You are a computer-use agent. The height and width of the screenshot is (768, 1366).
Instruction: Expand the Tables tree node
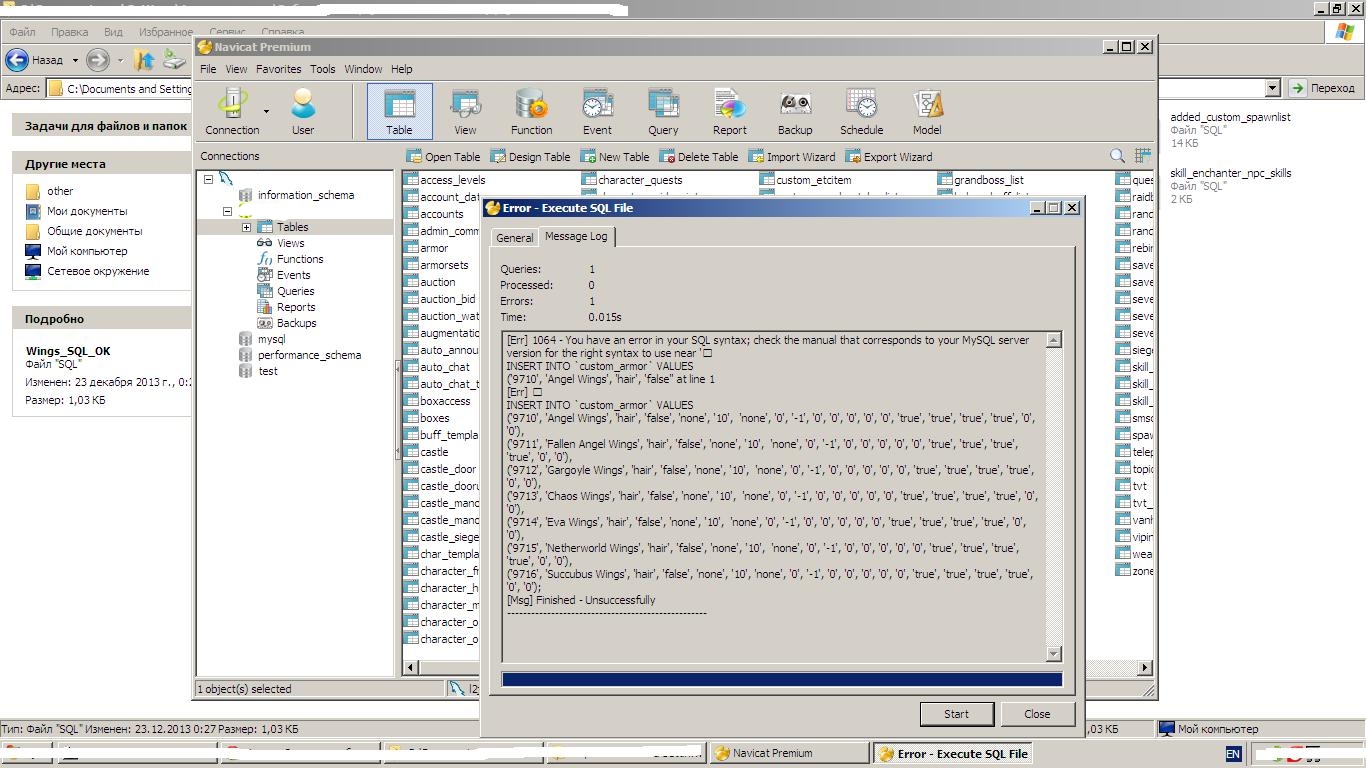(x=246, y=227)
